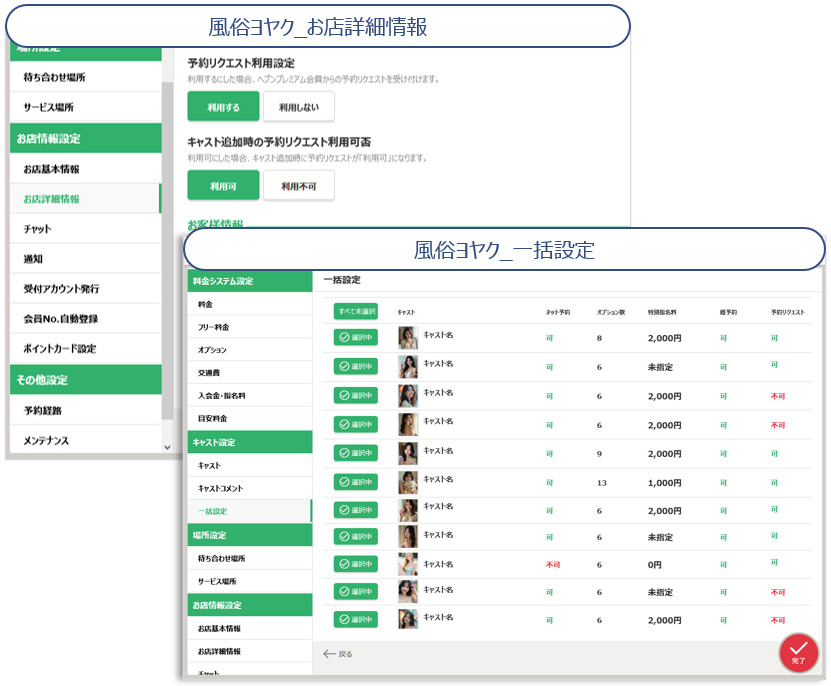Screen dimensions: 831x686
Task: Click the すべて未選択 button
Action: (356, 311)
